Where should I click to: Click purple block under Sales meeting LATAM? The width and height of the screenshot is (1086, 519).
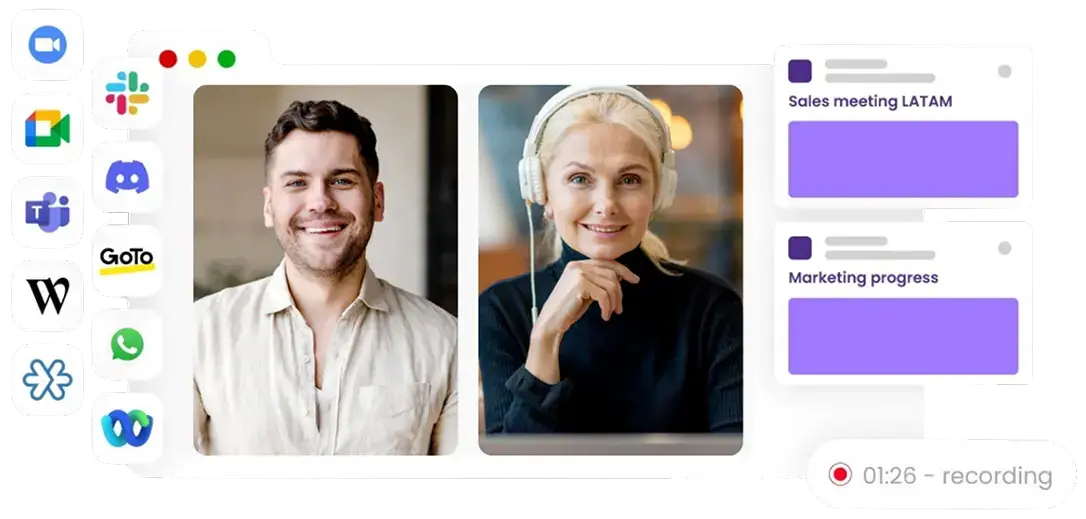(903, 159)
